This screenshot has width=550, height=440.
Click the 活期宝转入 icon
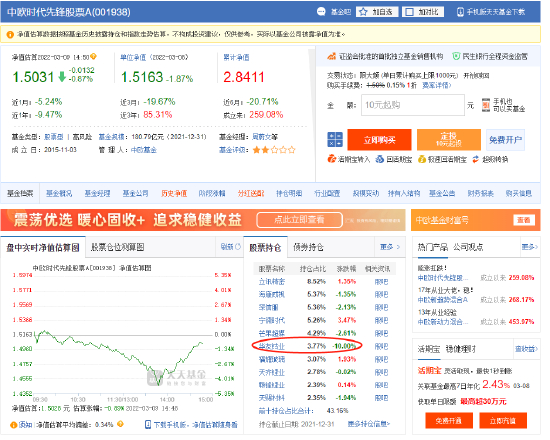(331, 159)
